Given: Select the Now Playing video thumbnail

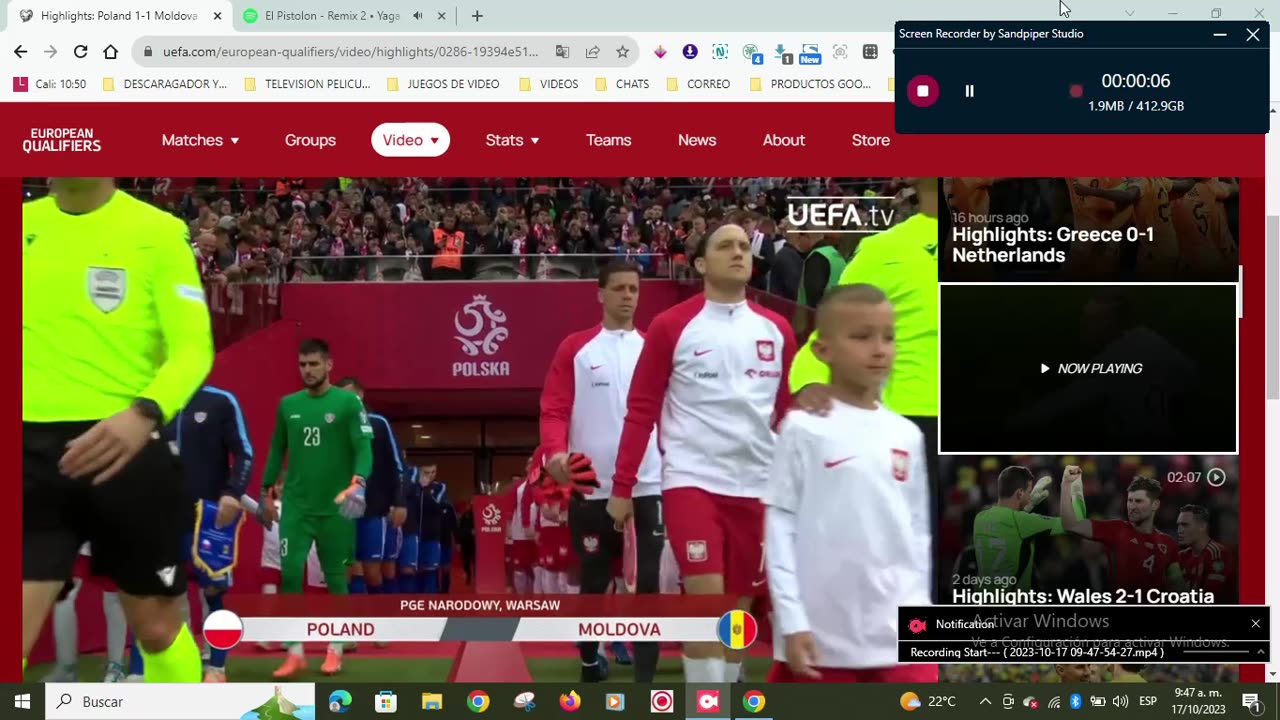Looking at the screenshot, I should point(1088,368).
